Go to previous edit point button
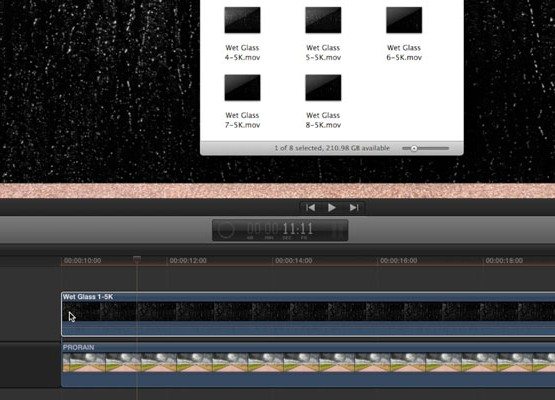Image resolution: width=555 pixels, height=400 pixels. coord(310,208)
